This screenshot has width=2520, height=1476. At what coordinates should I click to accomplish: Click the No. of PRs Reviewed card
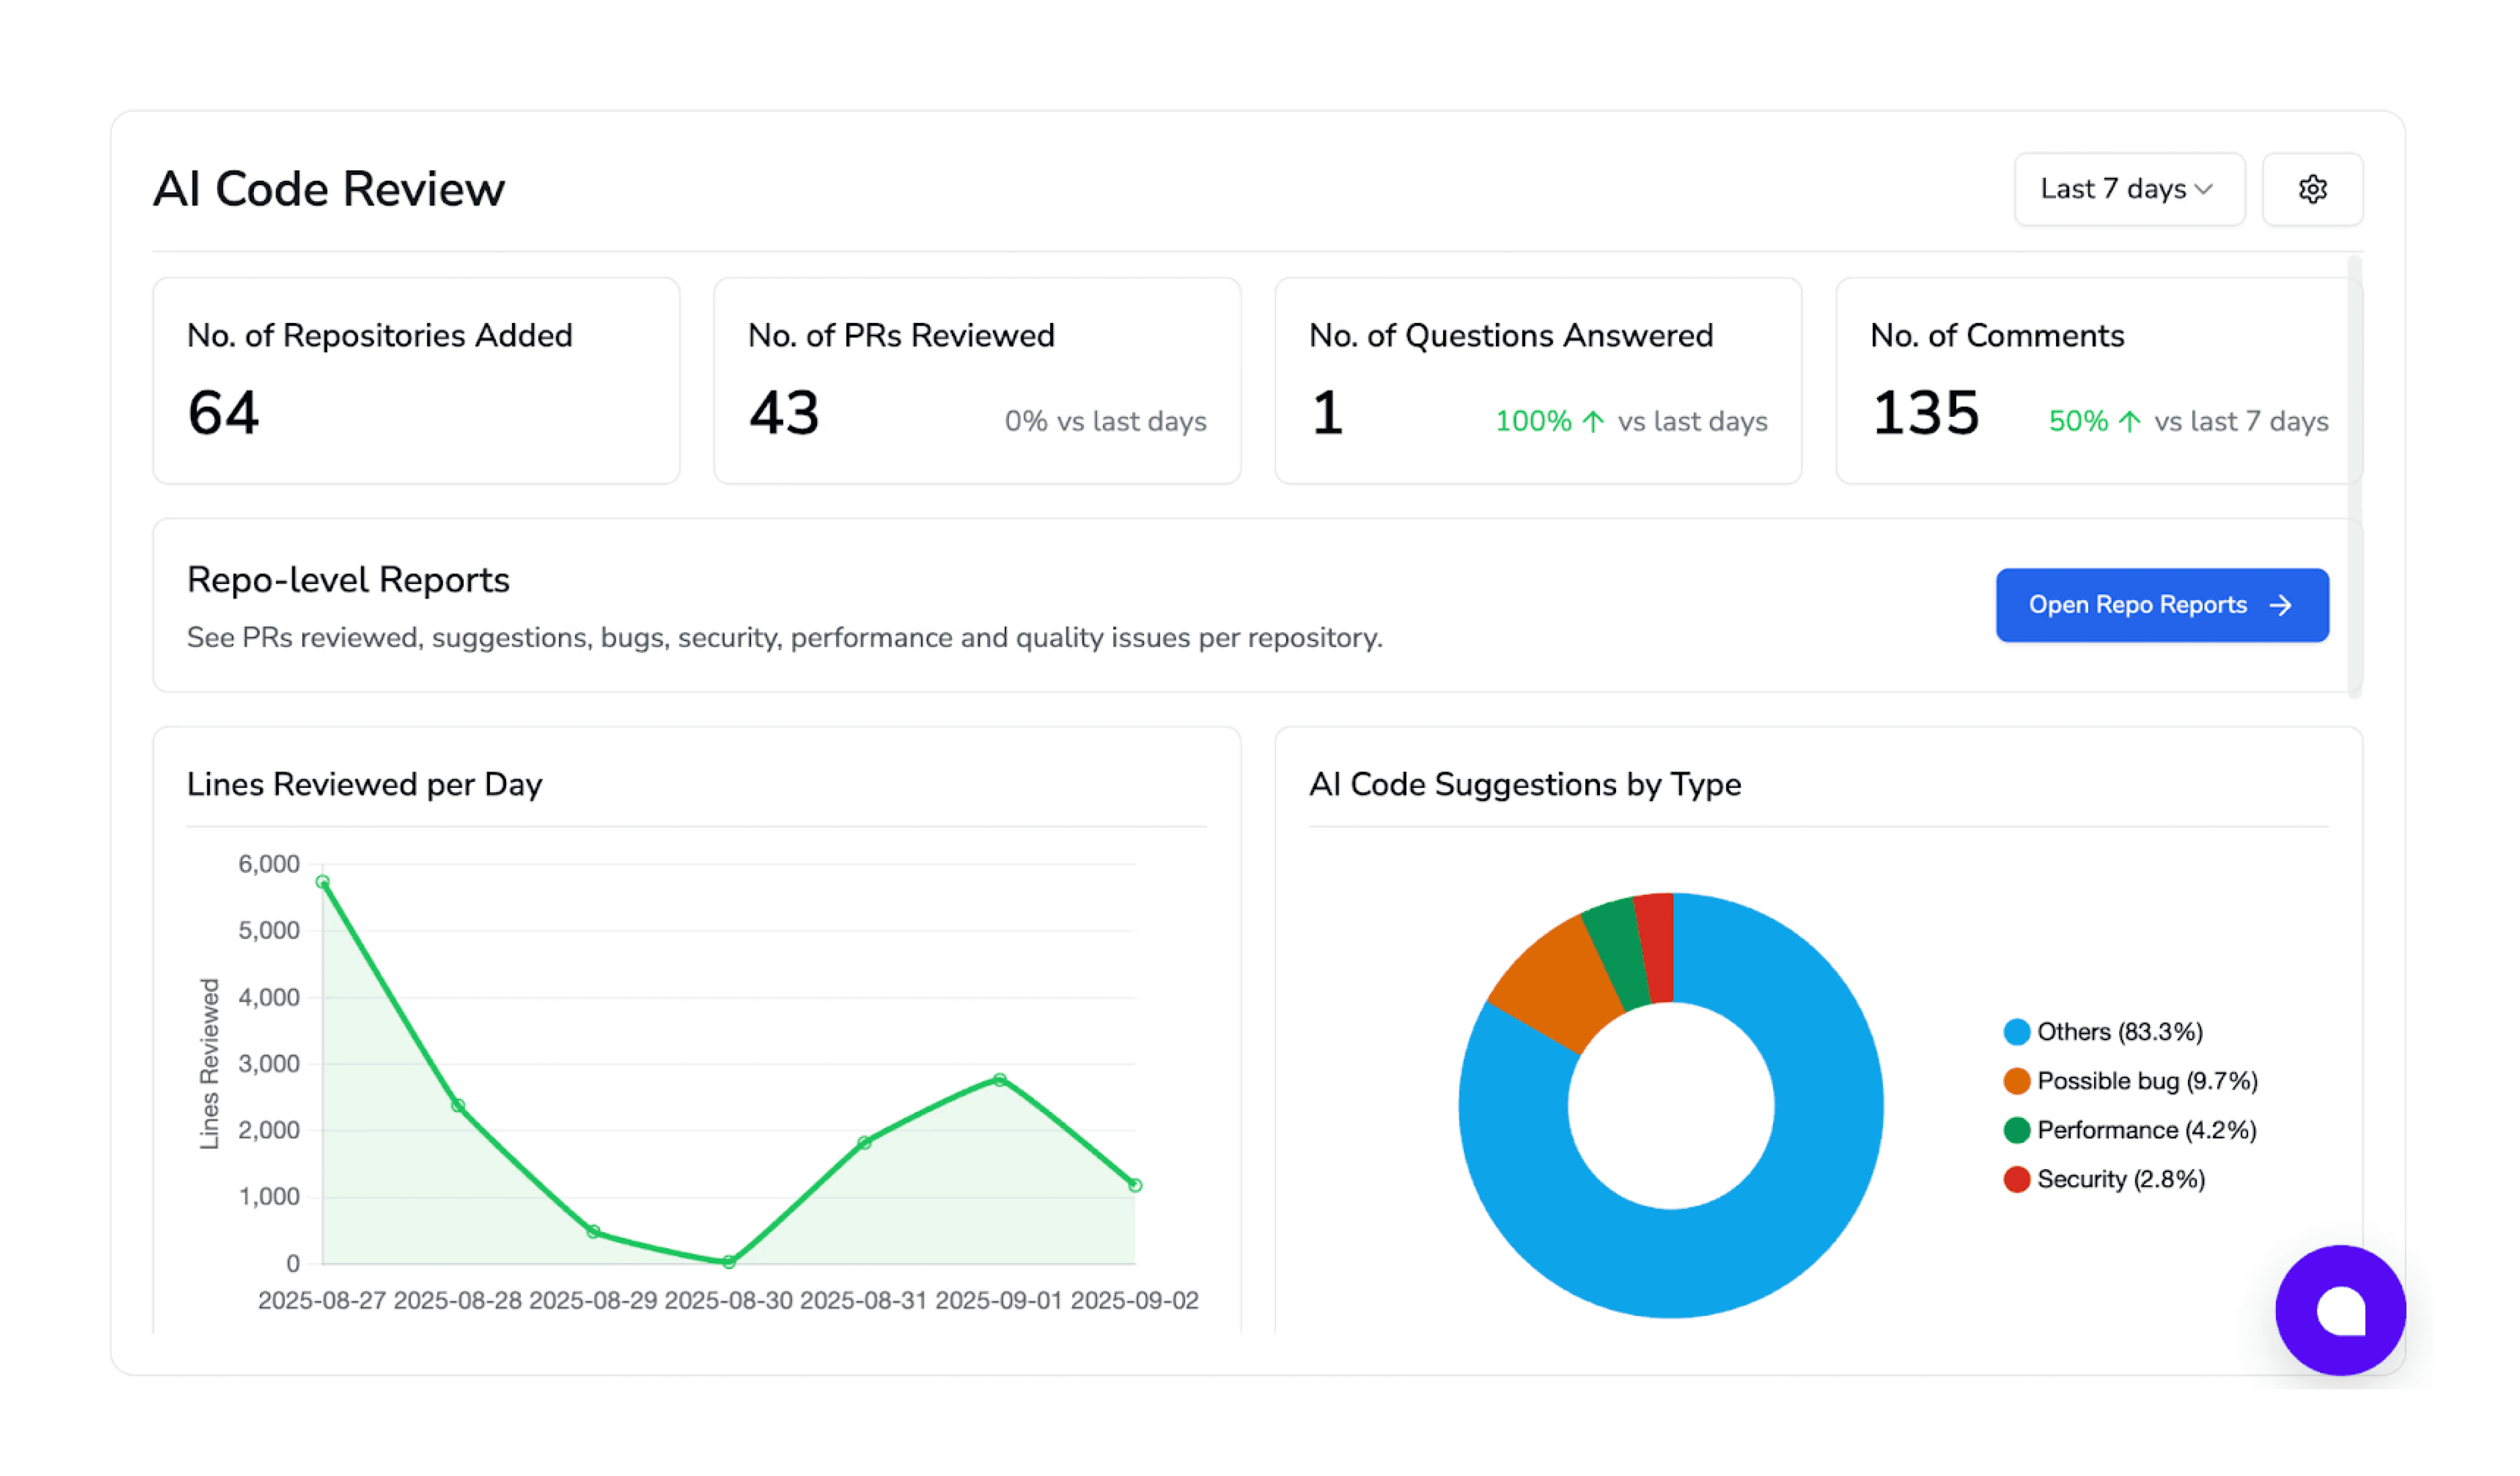(976, 380)
